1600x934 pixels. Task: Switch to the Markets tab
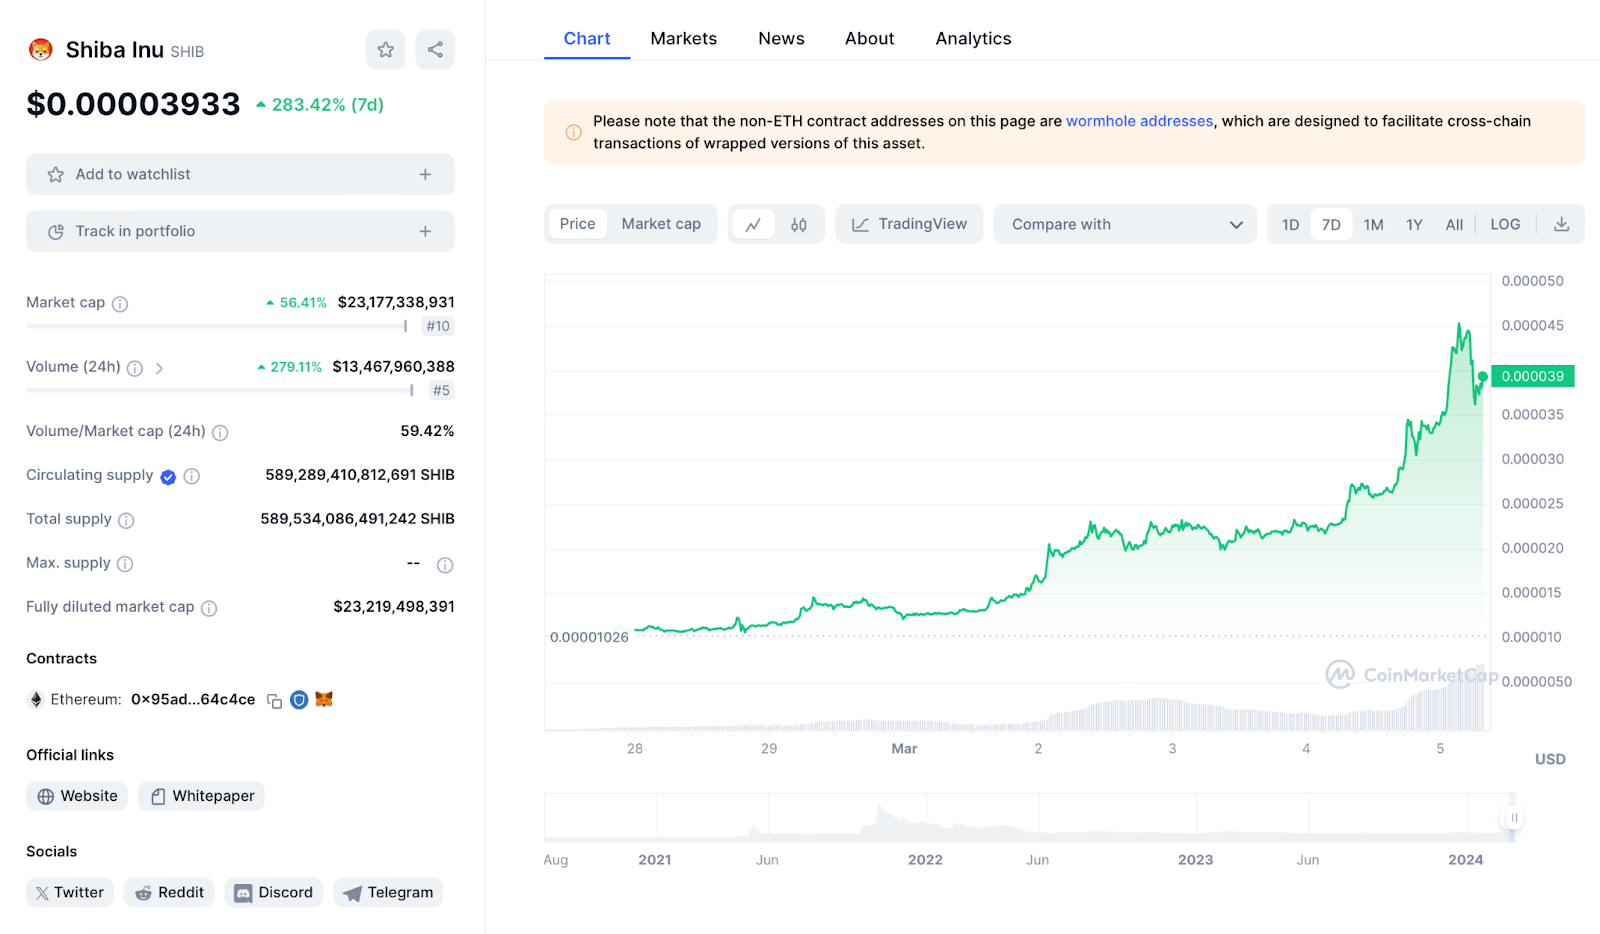(x=684, y=38)
